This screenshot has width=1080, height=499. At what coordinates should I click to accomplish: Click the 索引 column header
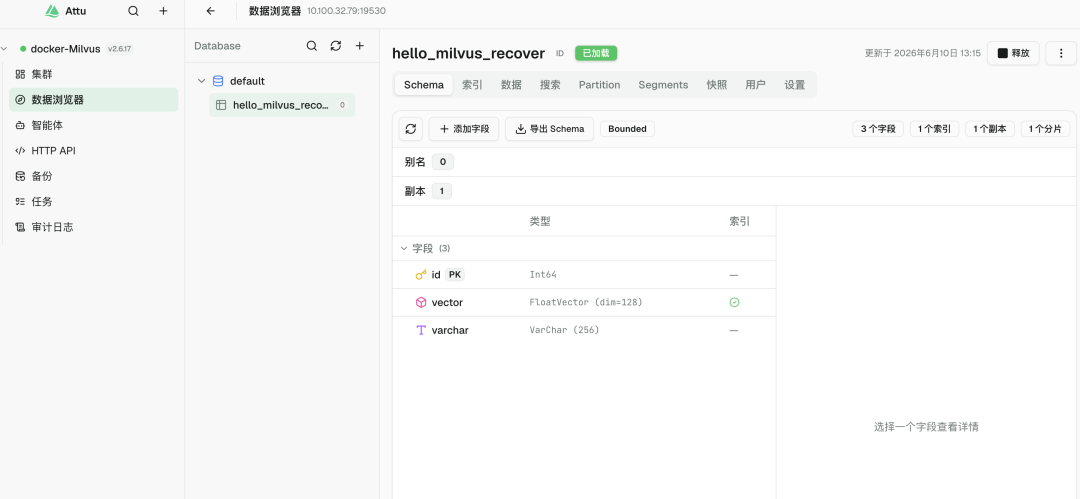point(740,221)
